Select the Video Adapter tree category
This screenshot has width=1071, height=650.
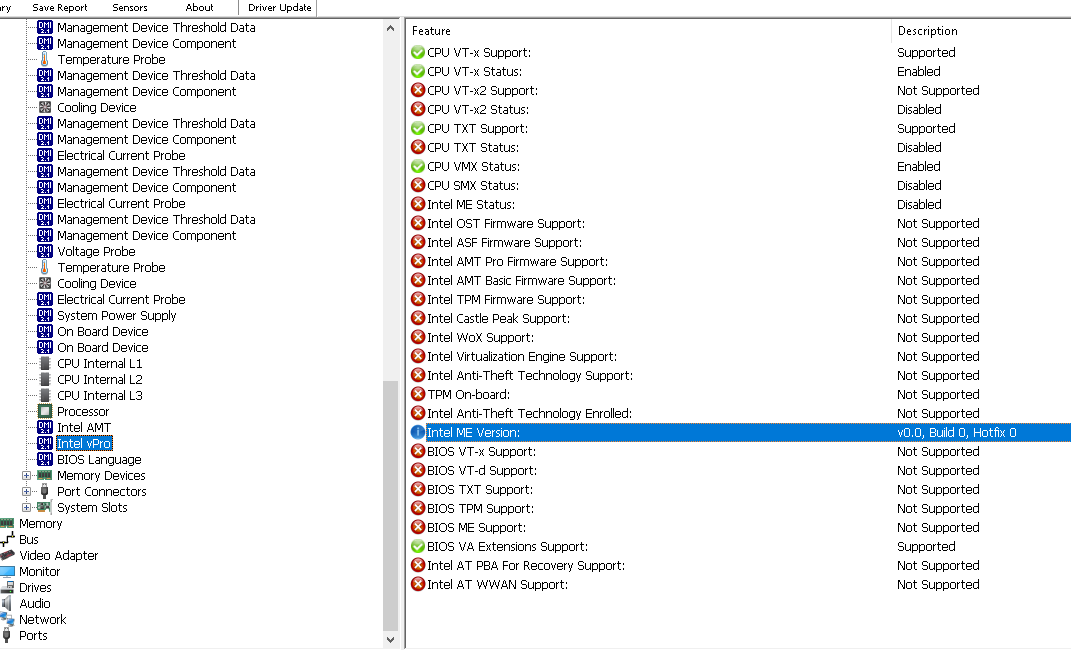[59, 555]
